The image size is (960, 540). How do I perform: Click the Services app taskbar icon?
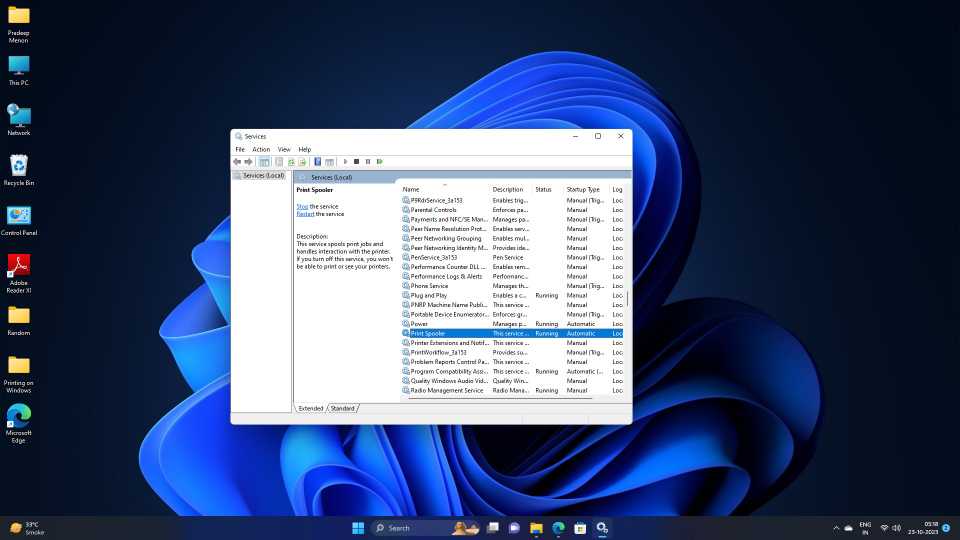click(602, 528)
